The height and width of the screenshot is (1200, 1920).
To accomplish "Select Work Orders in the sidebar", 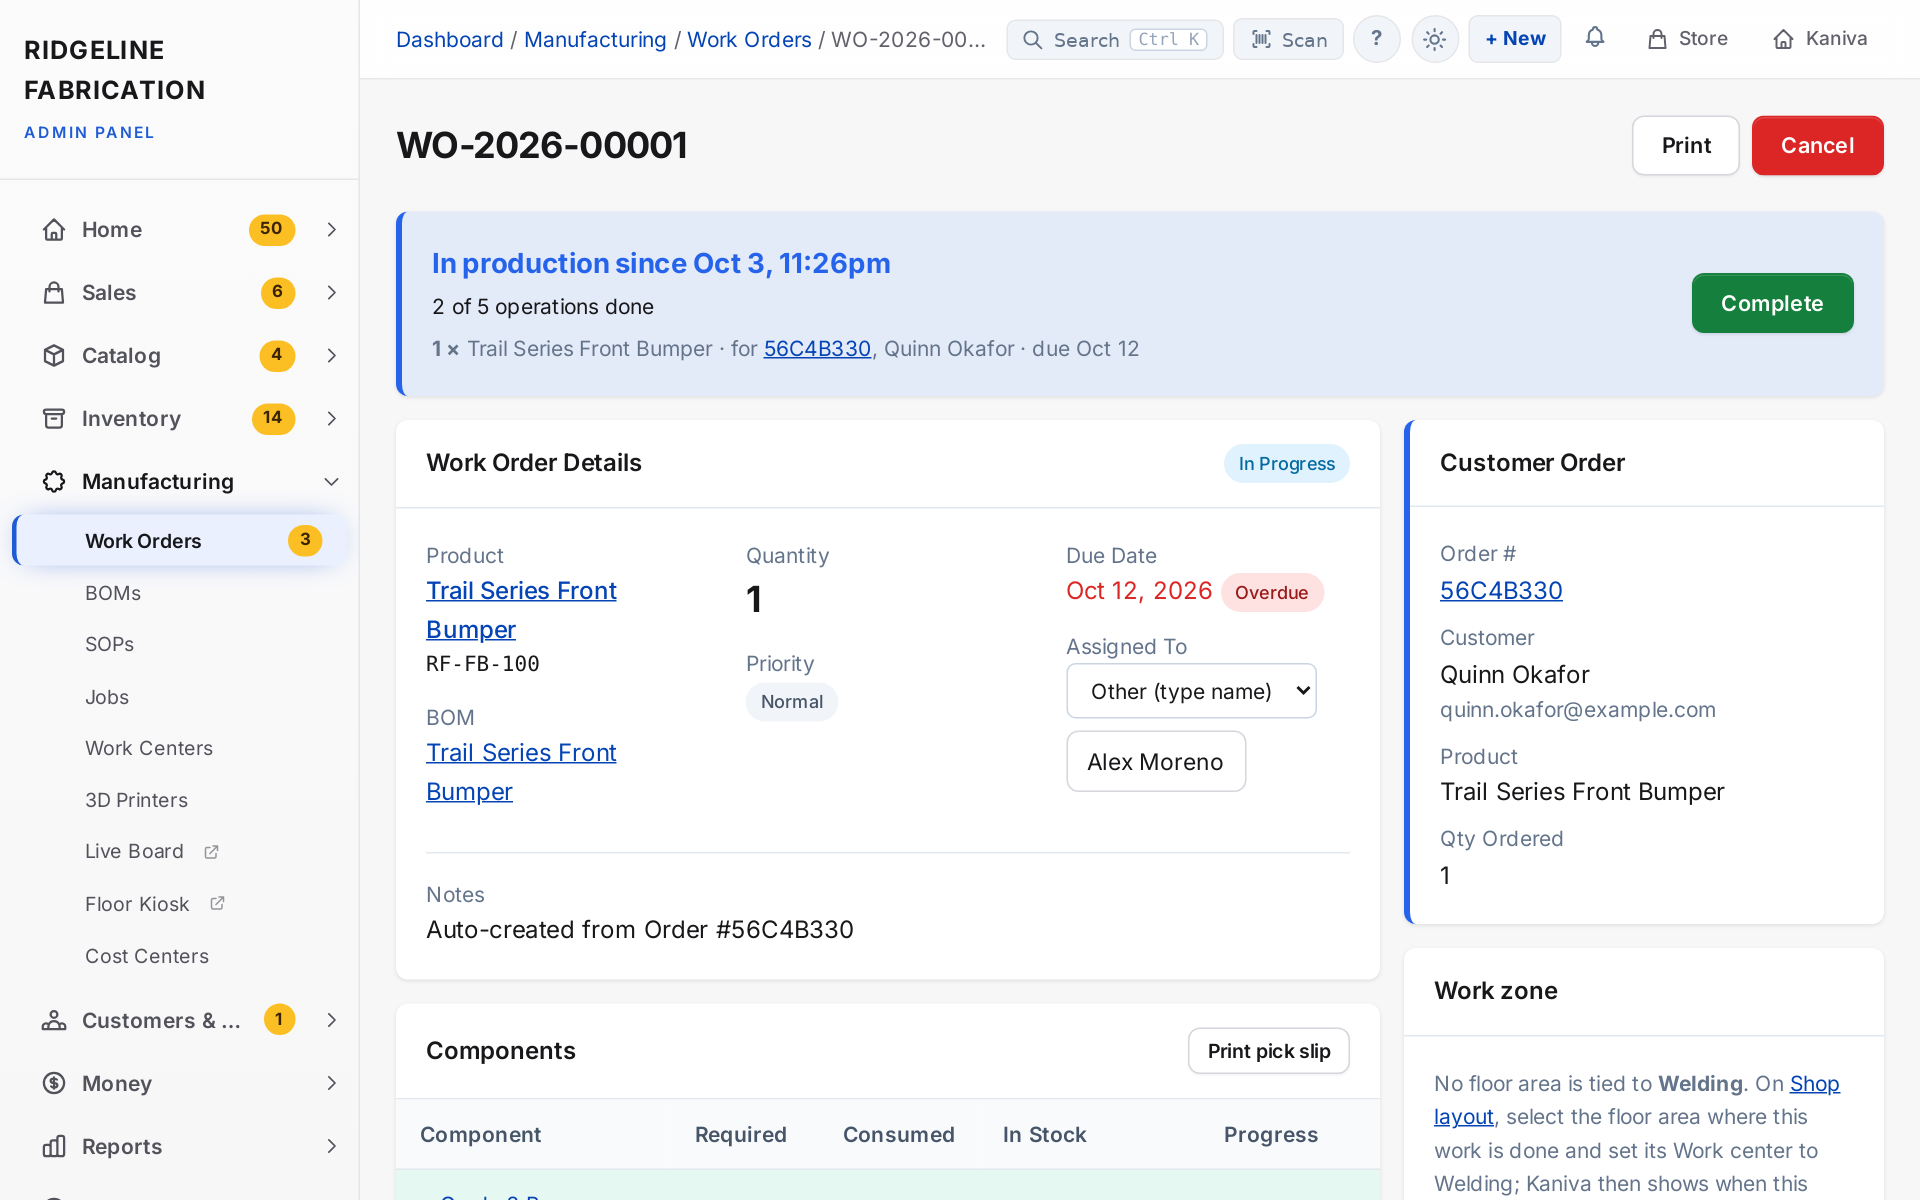I will pos(180,541).
